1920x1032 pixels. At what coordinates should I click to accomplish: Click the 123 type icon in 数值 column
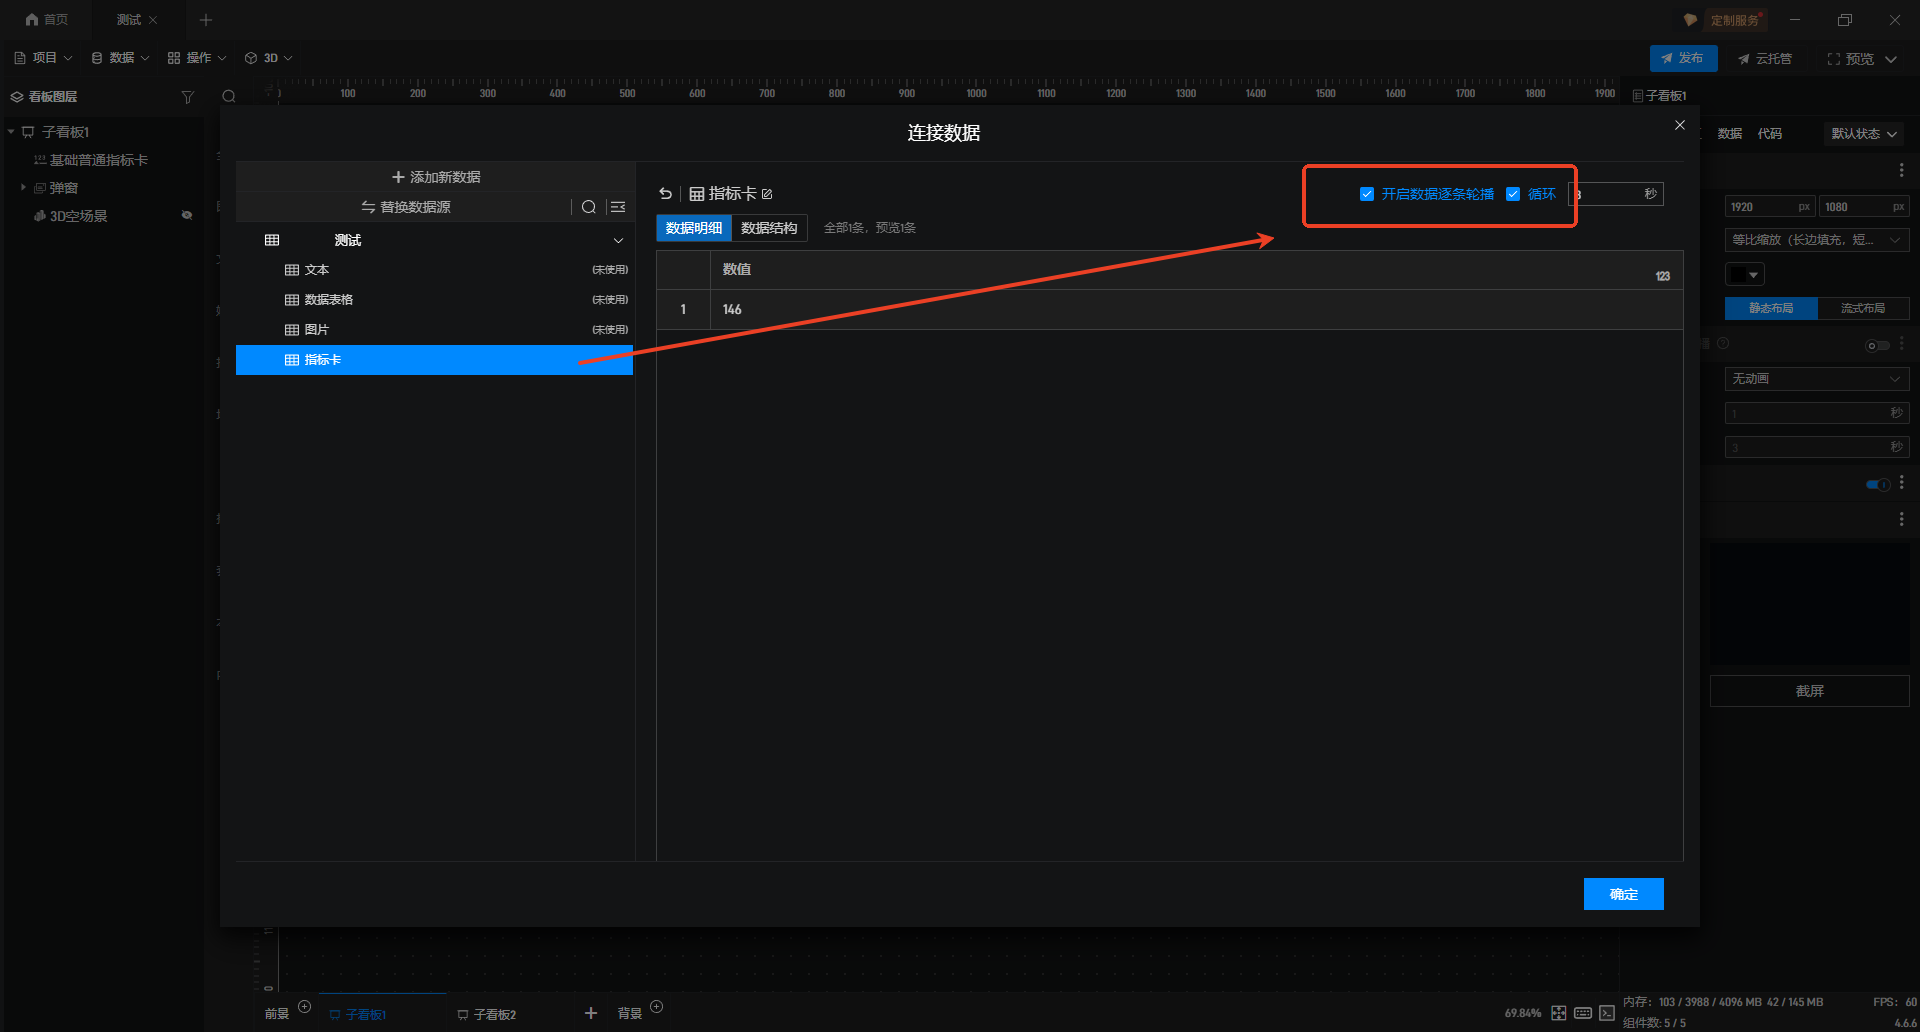pyautogui.click(x=1662, y=276)
